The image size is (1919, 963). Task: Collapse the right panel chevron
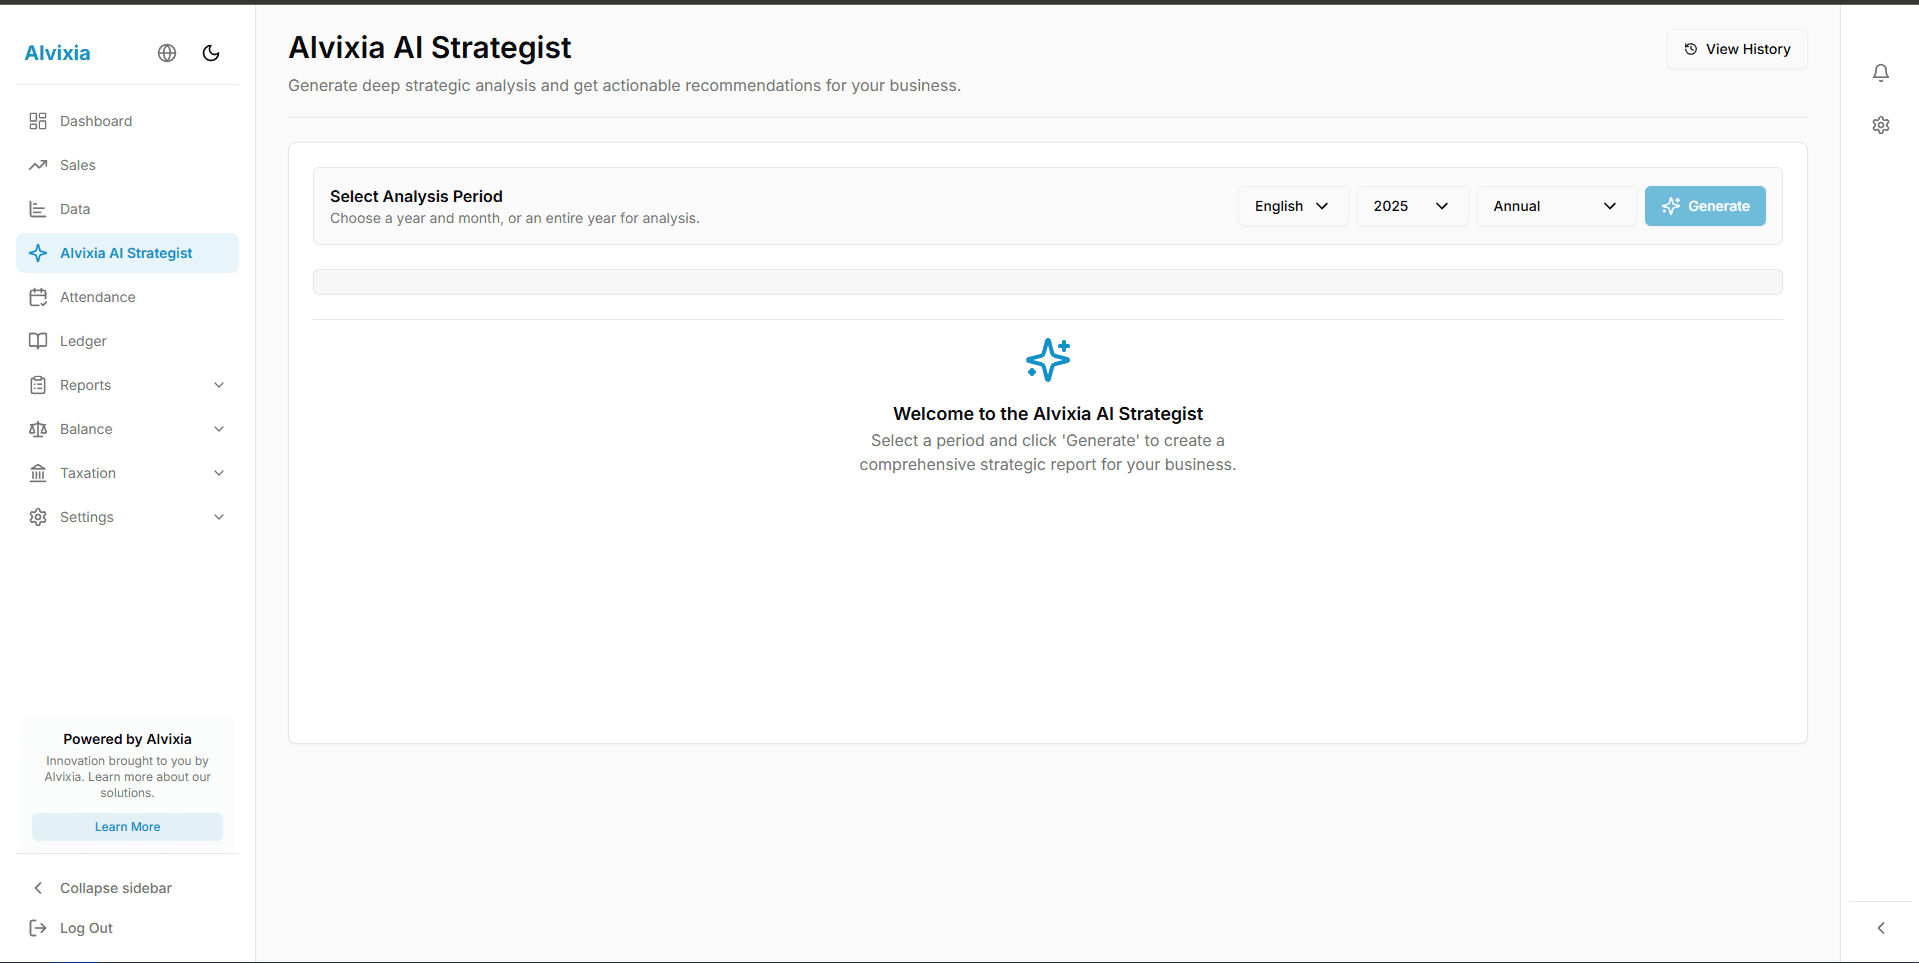pos(1881,927)
